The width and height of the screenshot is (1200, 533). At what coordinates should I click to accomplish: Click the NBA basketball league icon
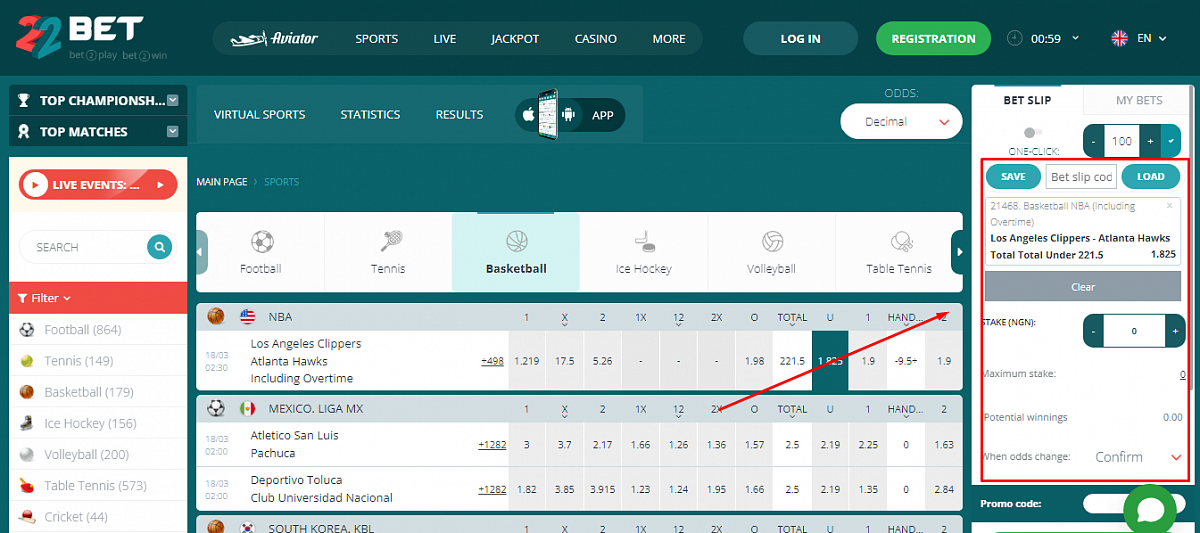216,316
